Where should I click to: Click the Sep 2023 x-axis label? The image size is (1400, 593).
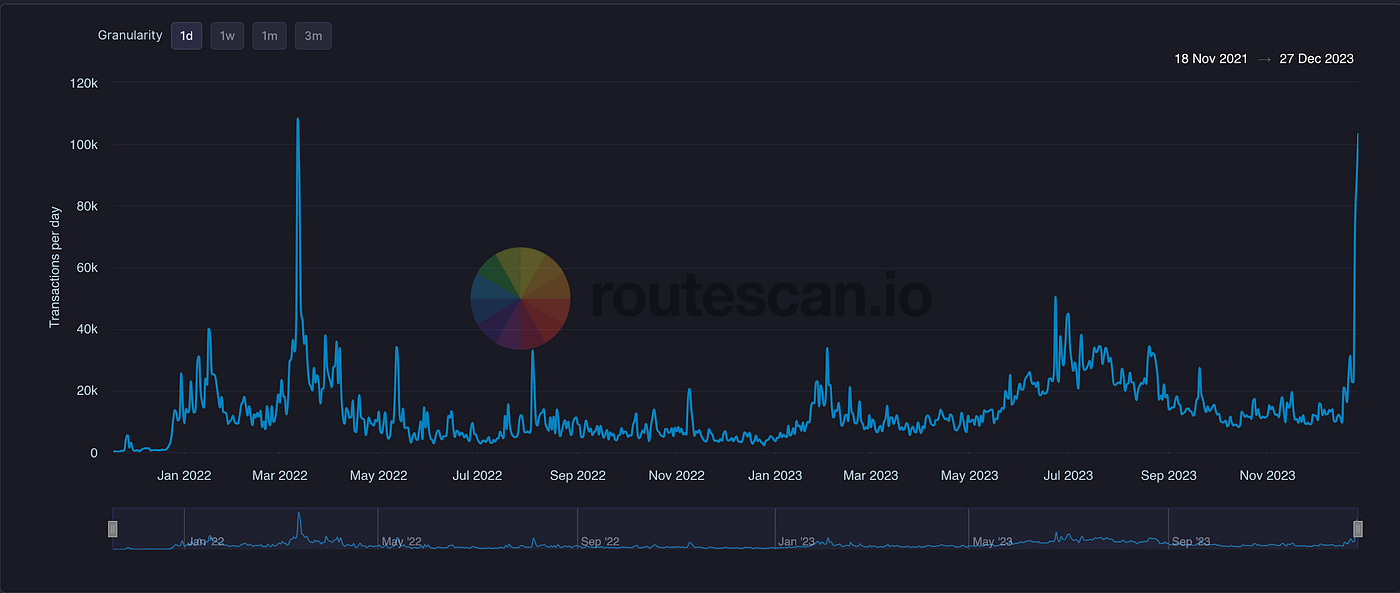(x=1168, y=475)
